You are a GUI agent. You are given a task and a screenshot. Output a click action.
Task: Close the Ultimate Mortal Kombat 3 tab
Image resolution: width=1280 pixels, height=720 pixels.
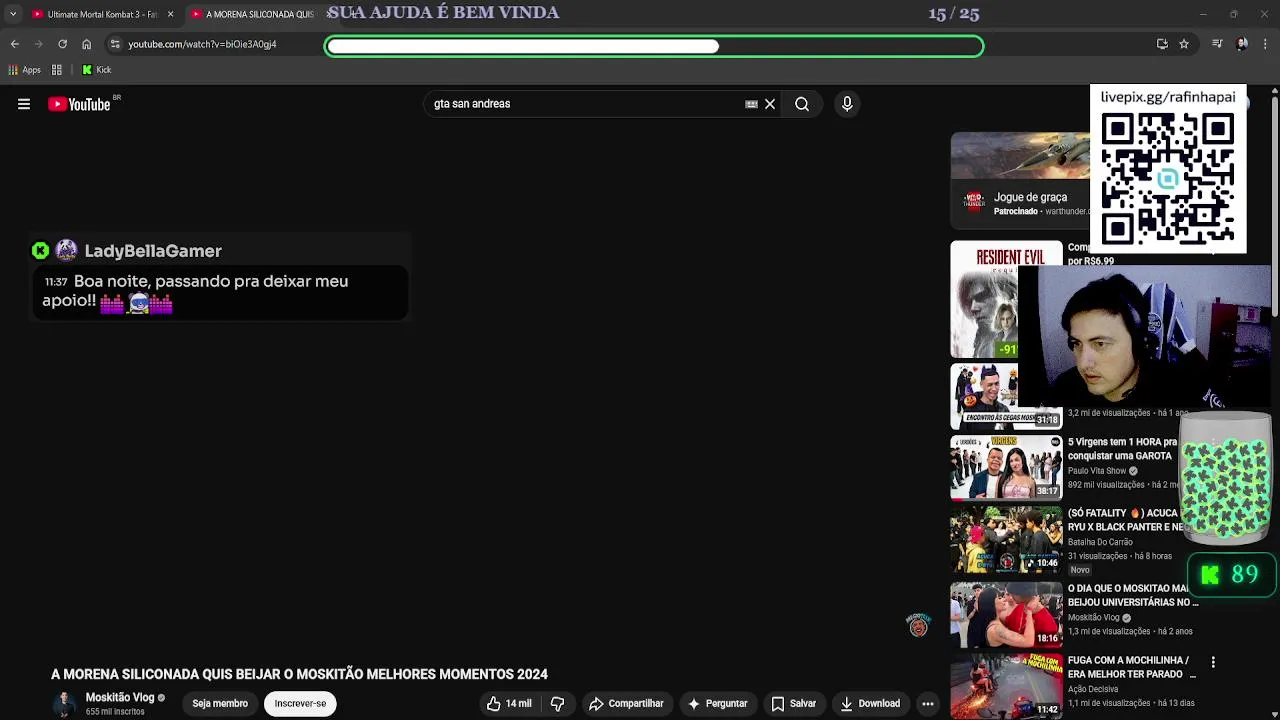coord(170,14)
